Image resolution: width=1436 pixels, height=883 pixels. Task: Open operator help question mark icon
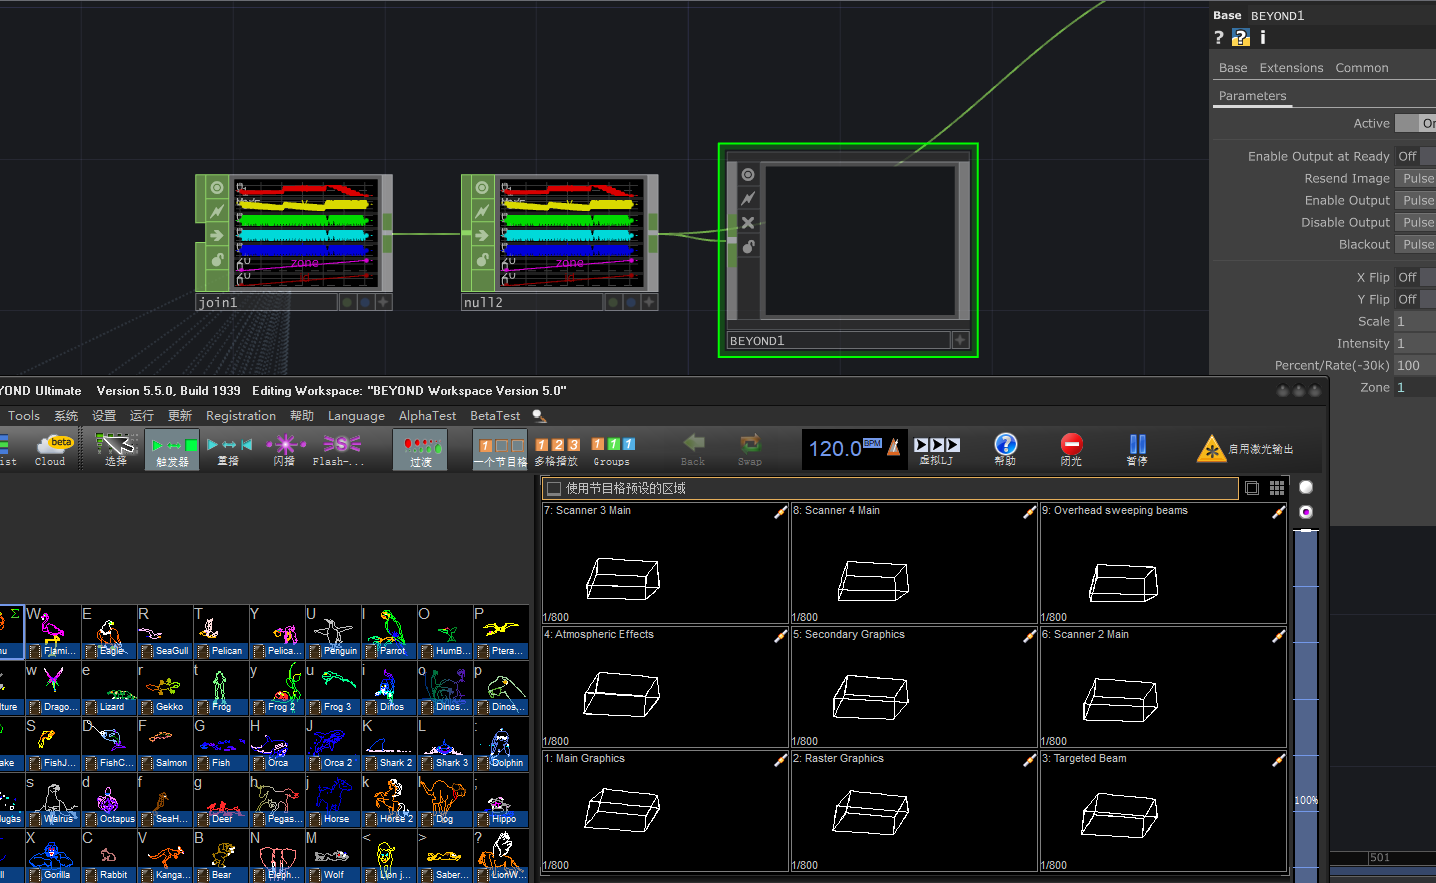(x=1219, y=38)
